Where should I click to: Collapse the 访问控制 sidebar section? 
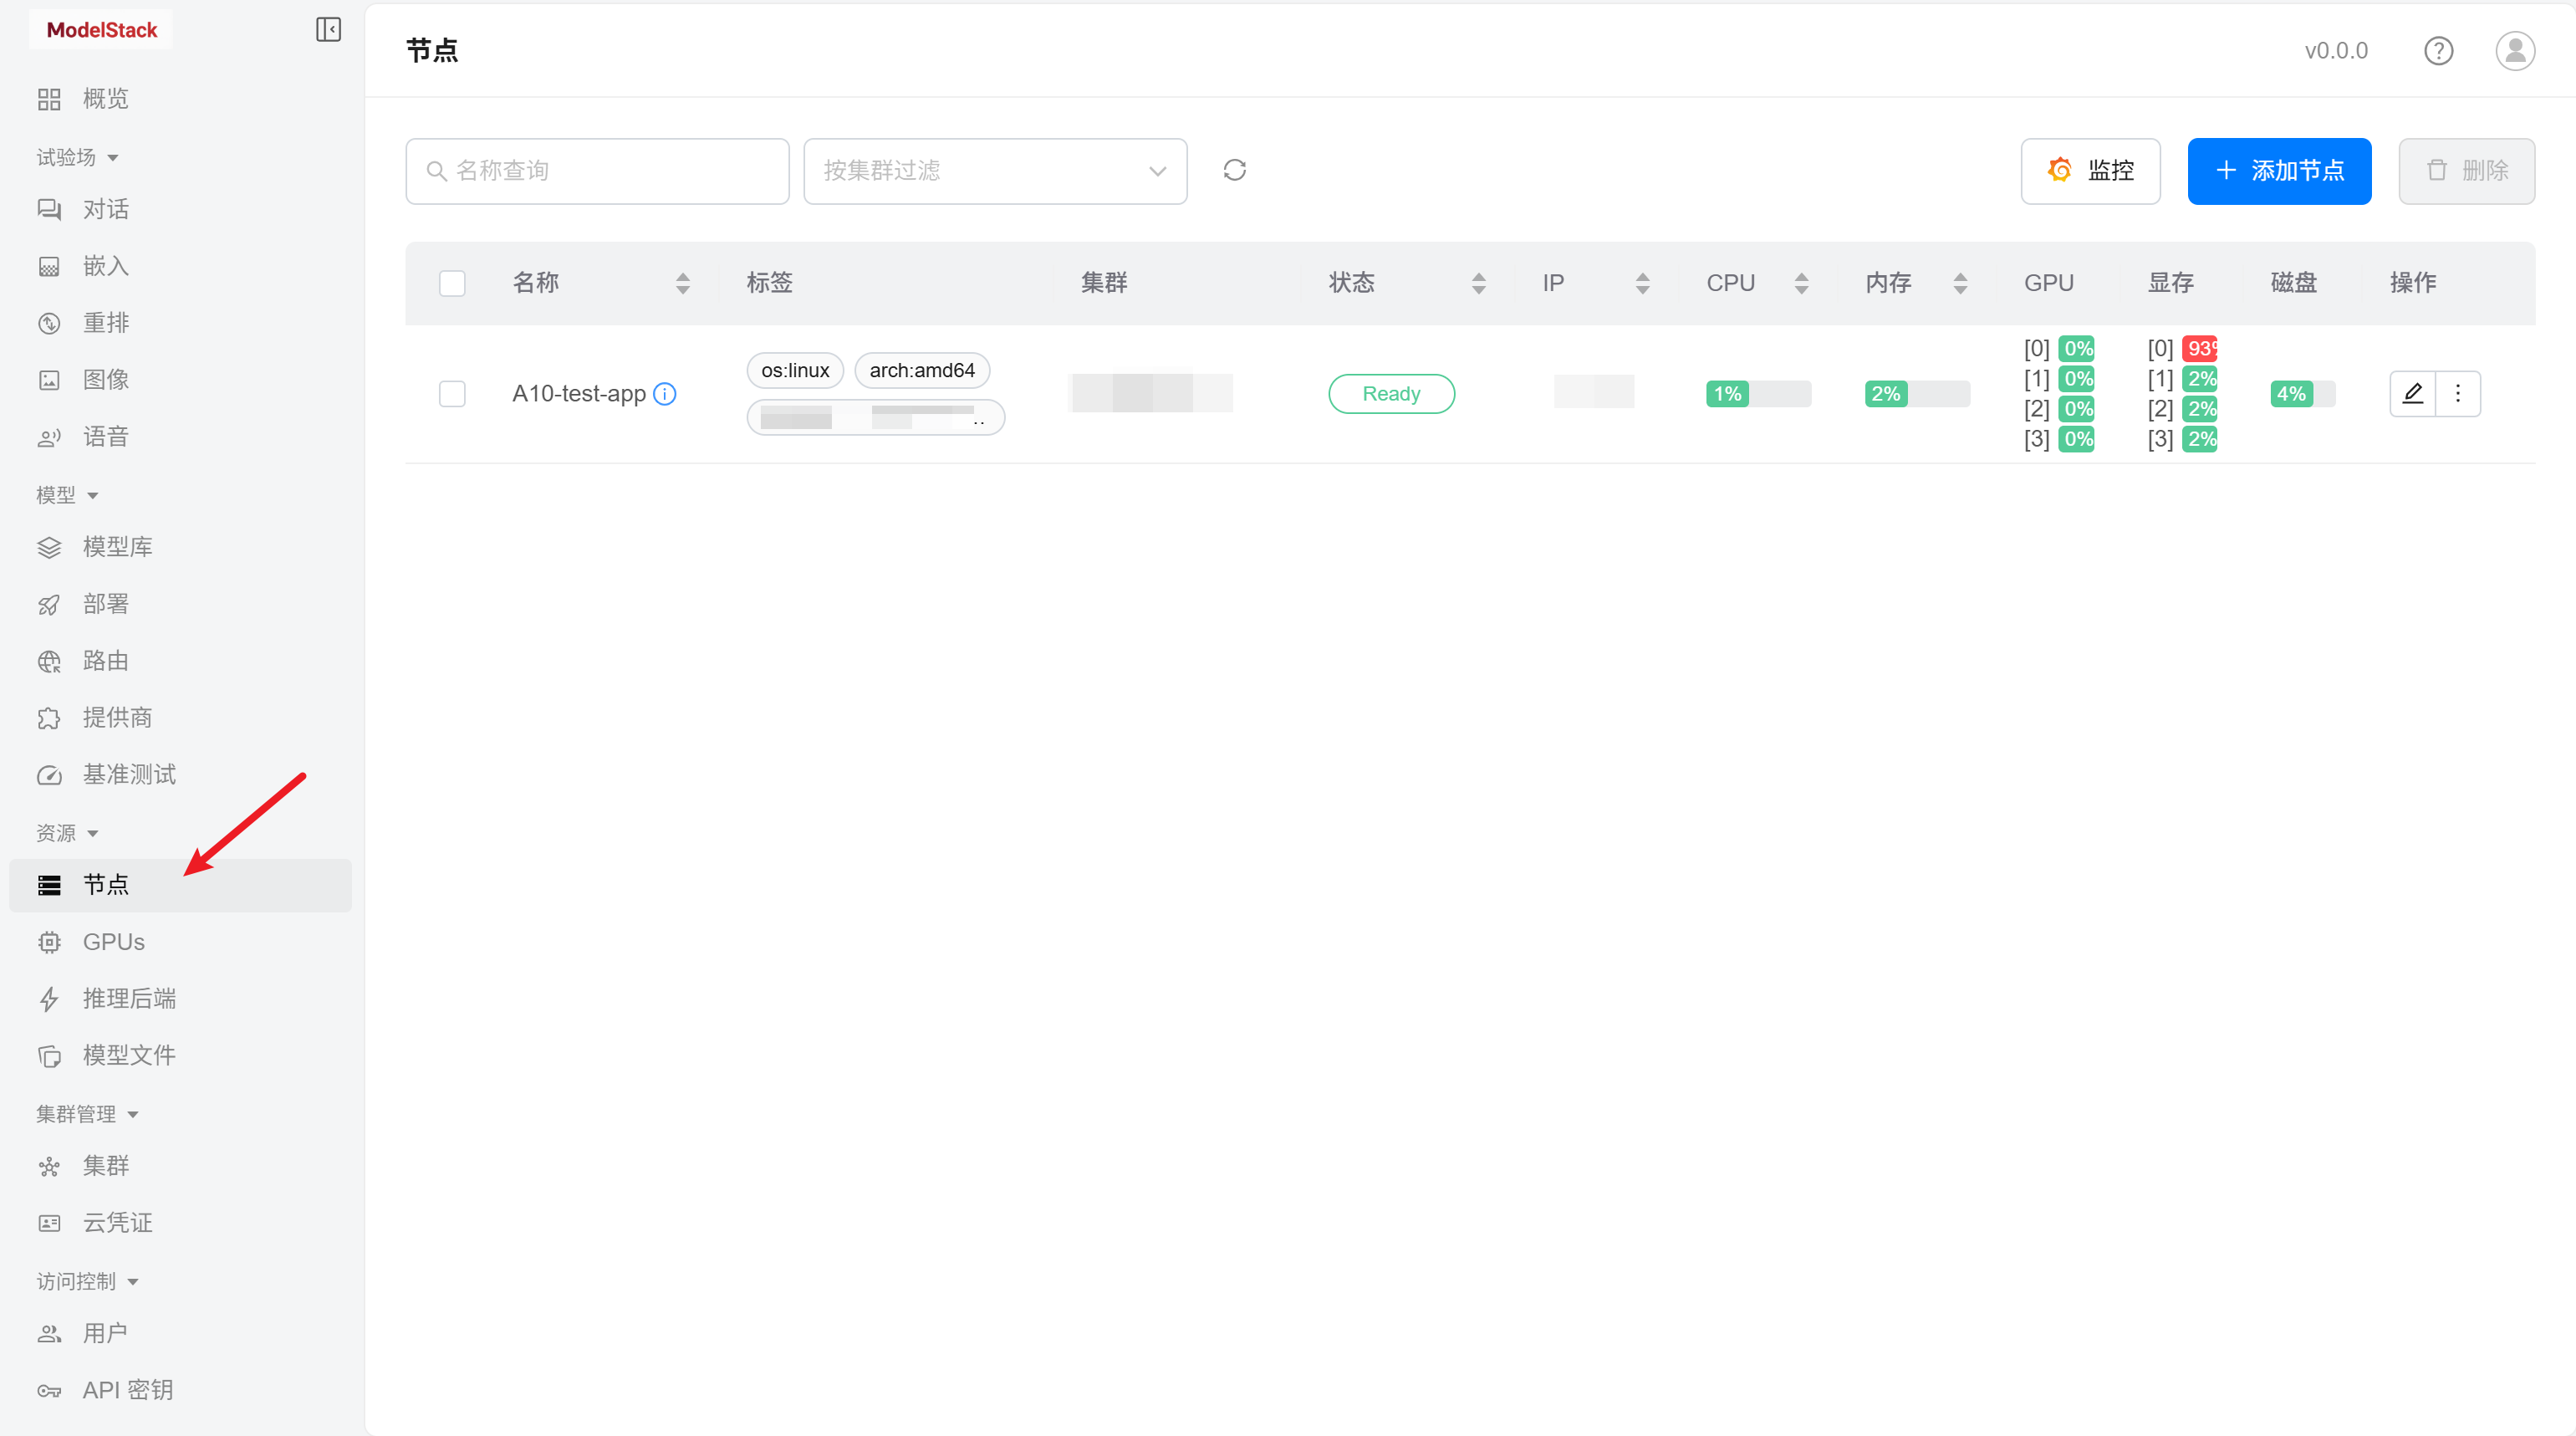pos(88,1281)
